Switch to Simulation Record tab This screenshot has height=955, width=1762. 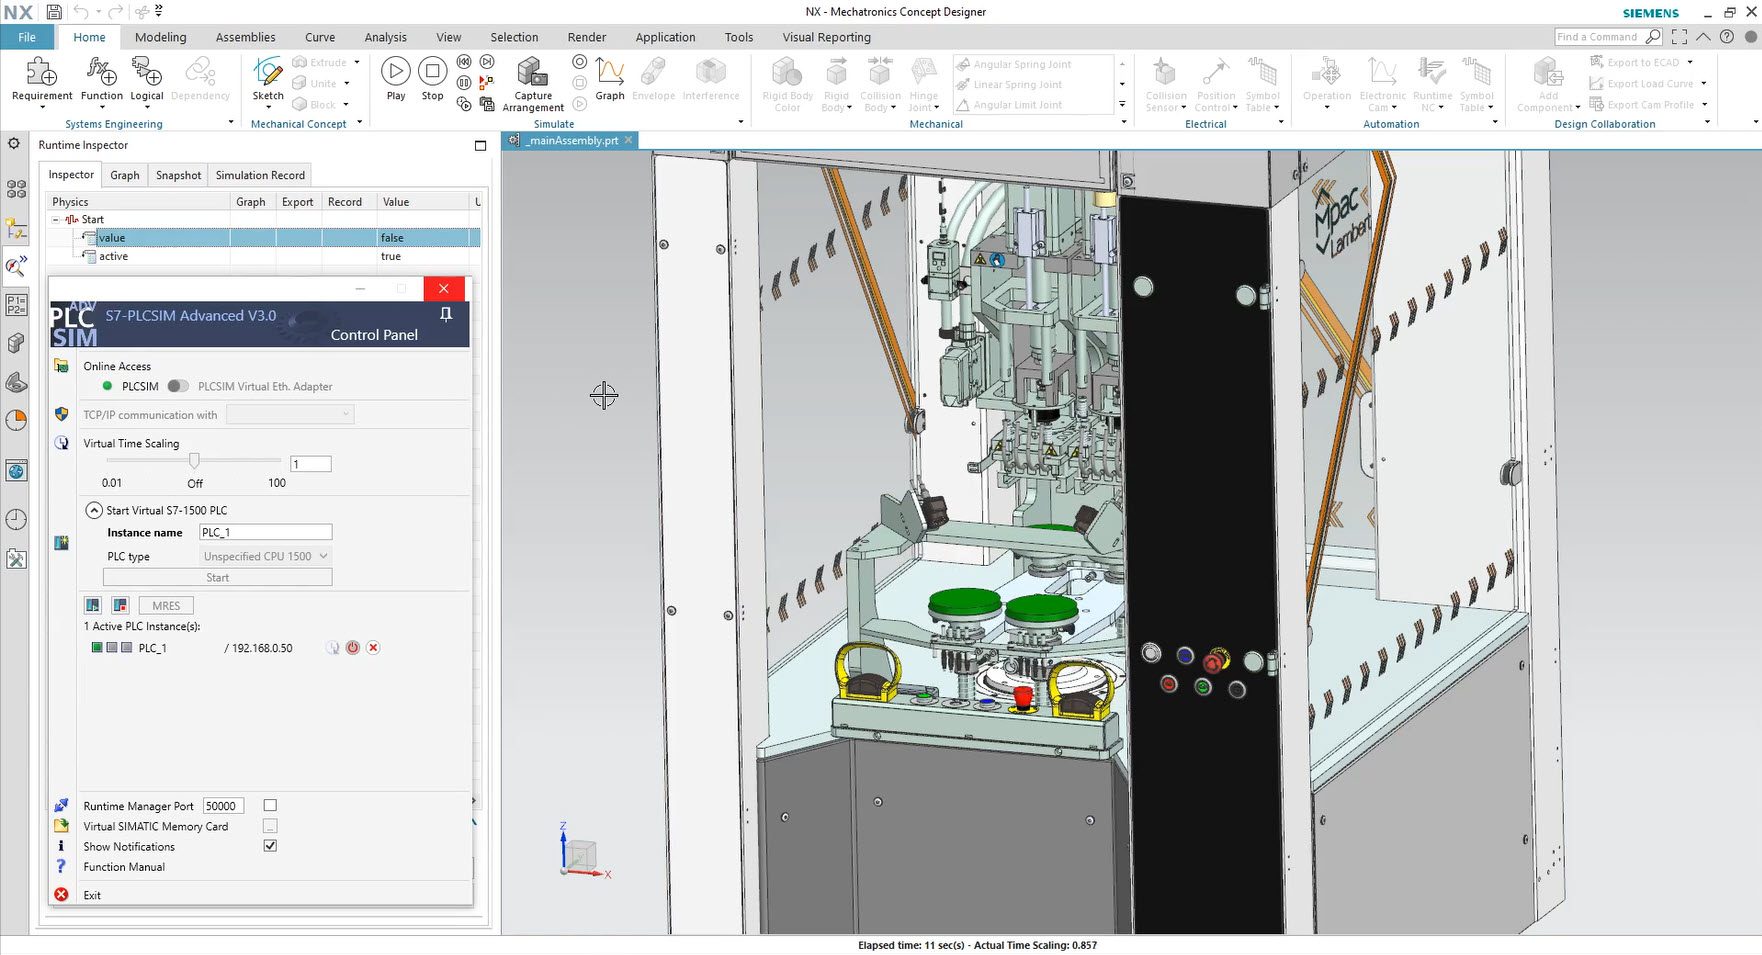click(260, 175)
